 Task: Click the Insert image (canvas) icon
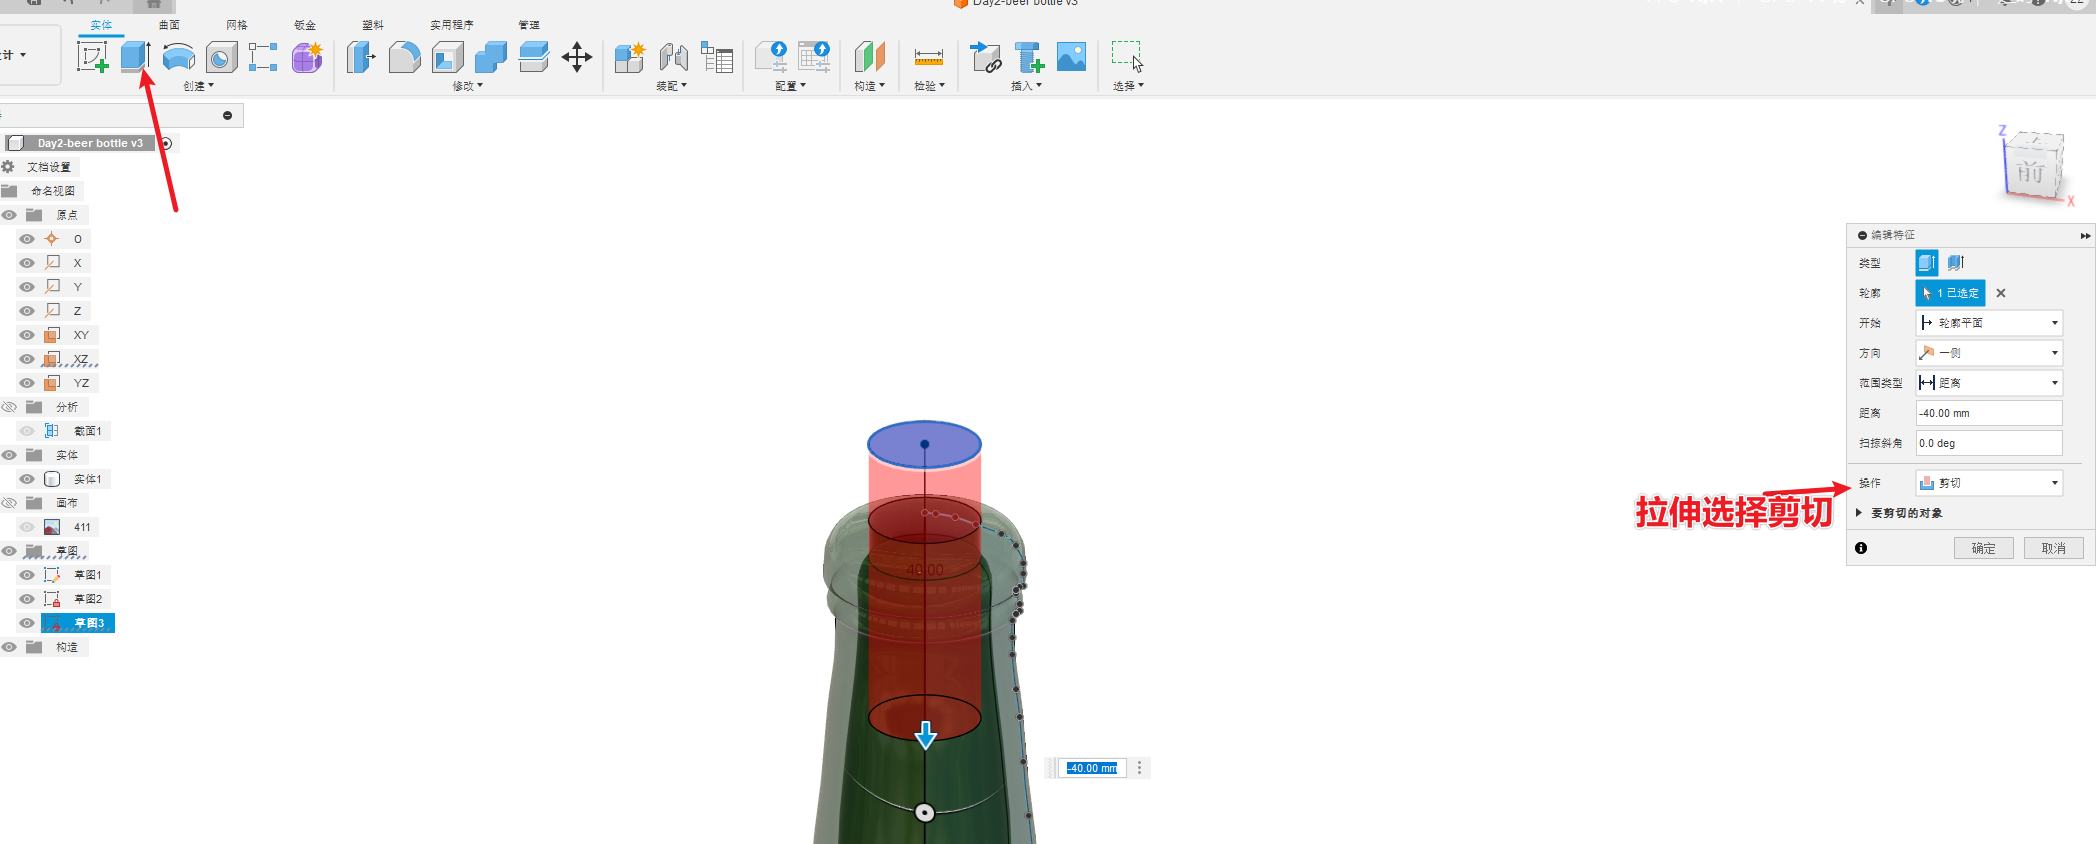pyautogui.click(x=1071, y=57)
